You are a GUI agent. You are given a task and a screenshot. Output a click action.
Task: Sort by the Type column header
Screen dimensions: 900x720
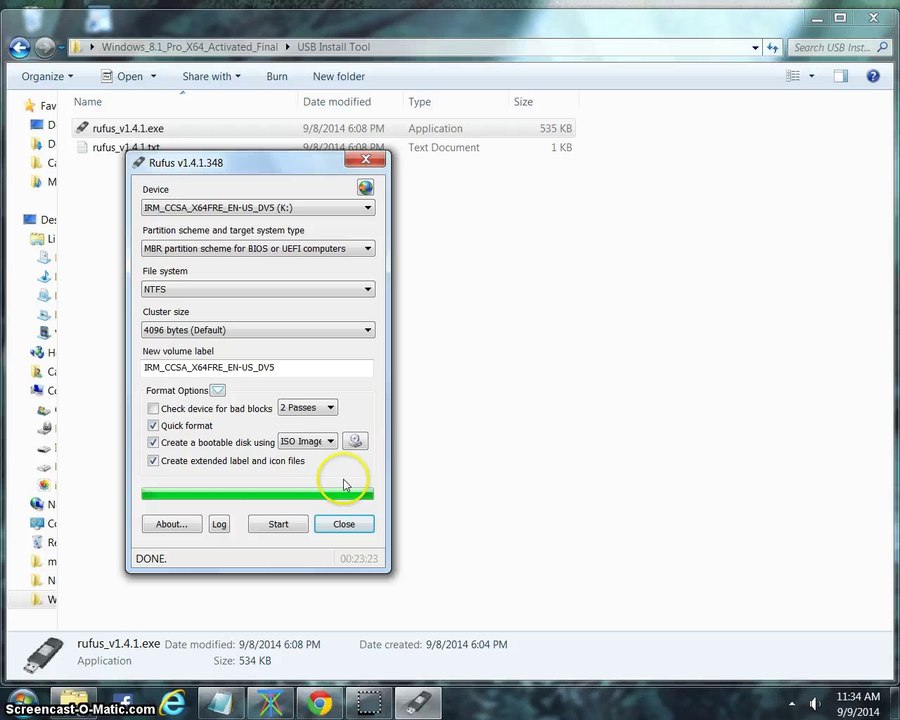(x=420, y=102)
